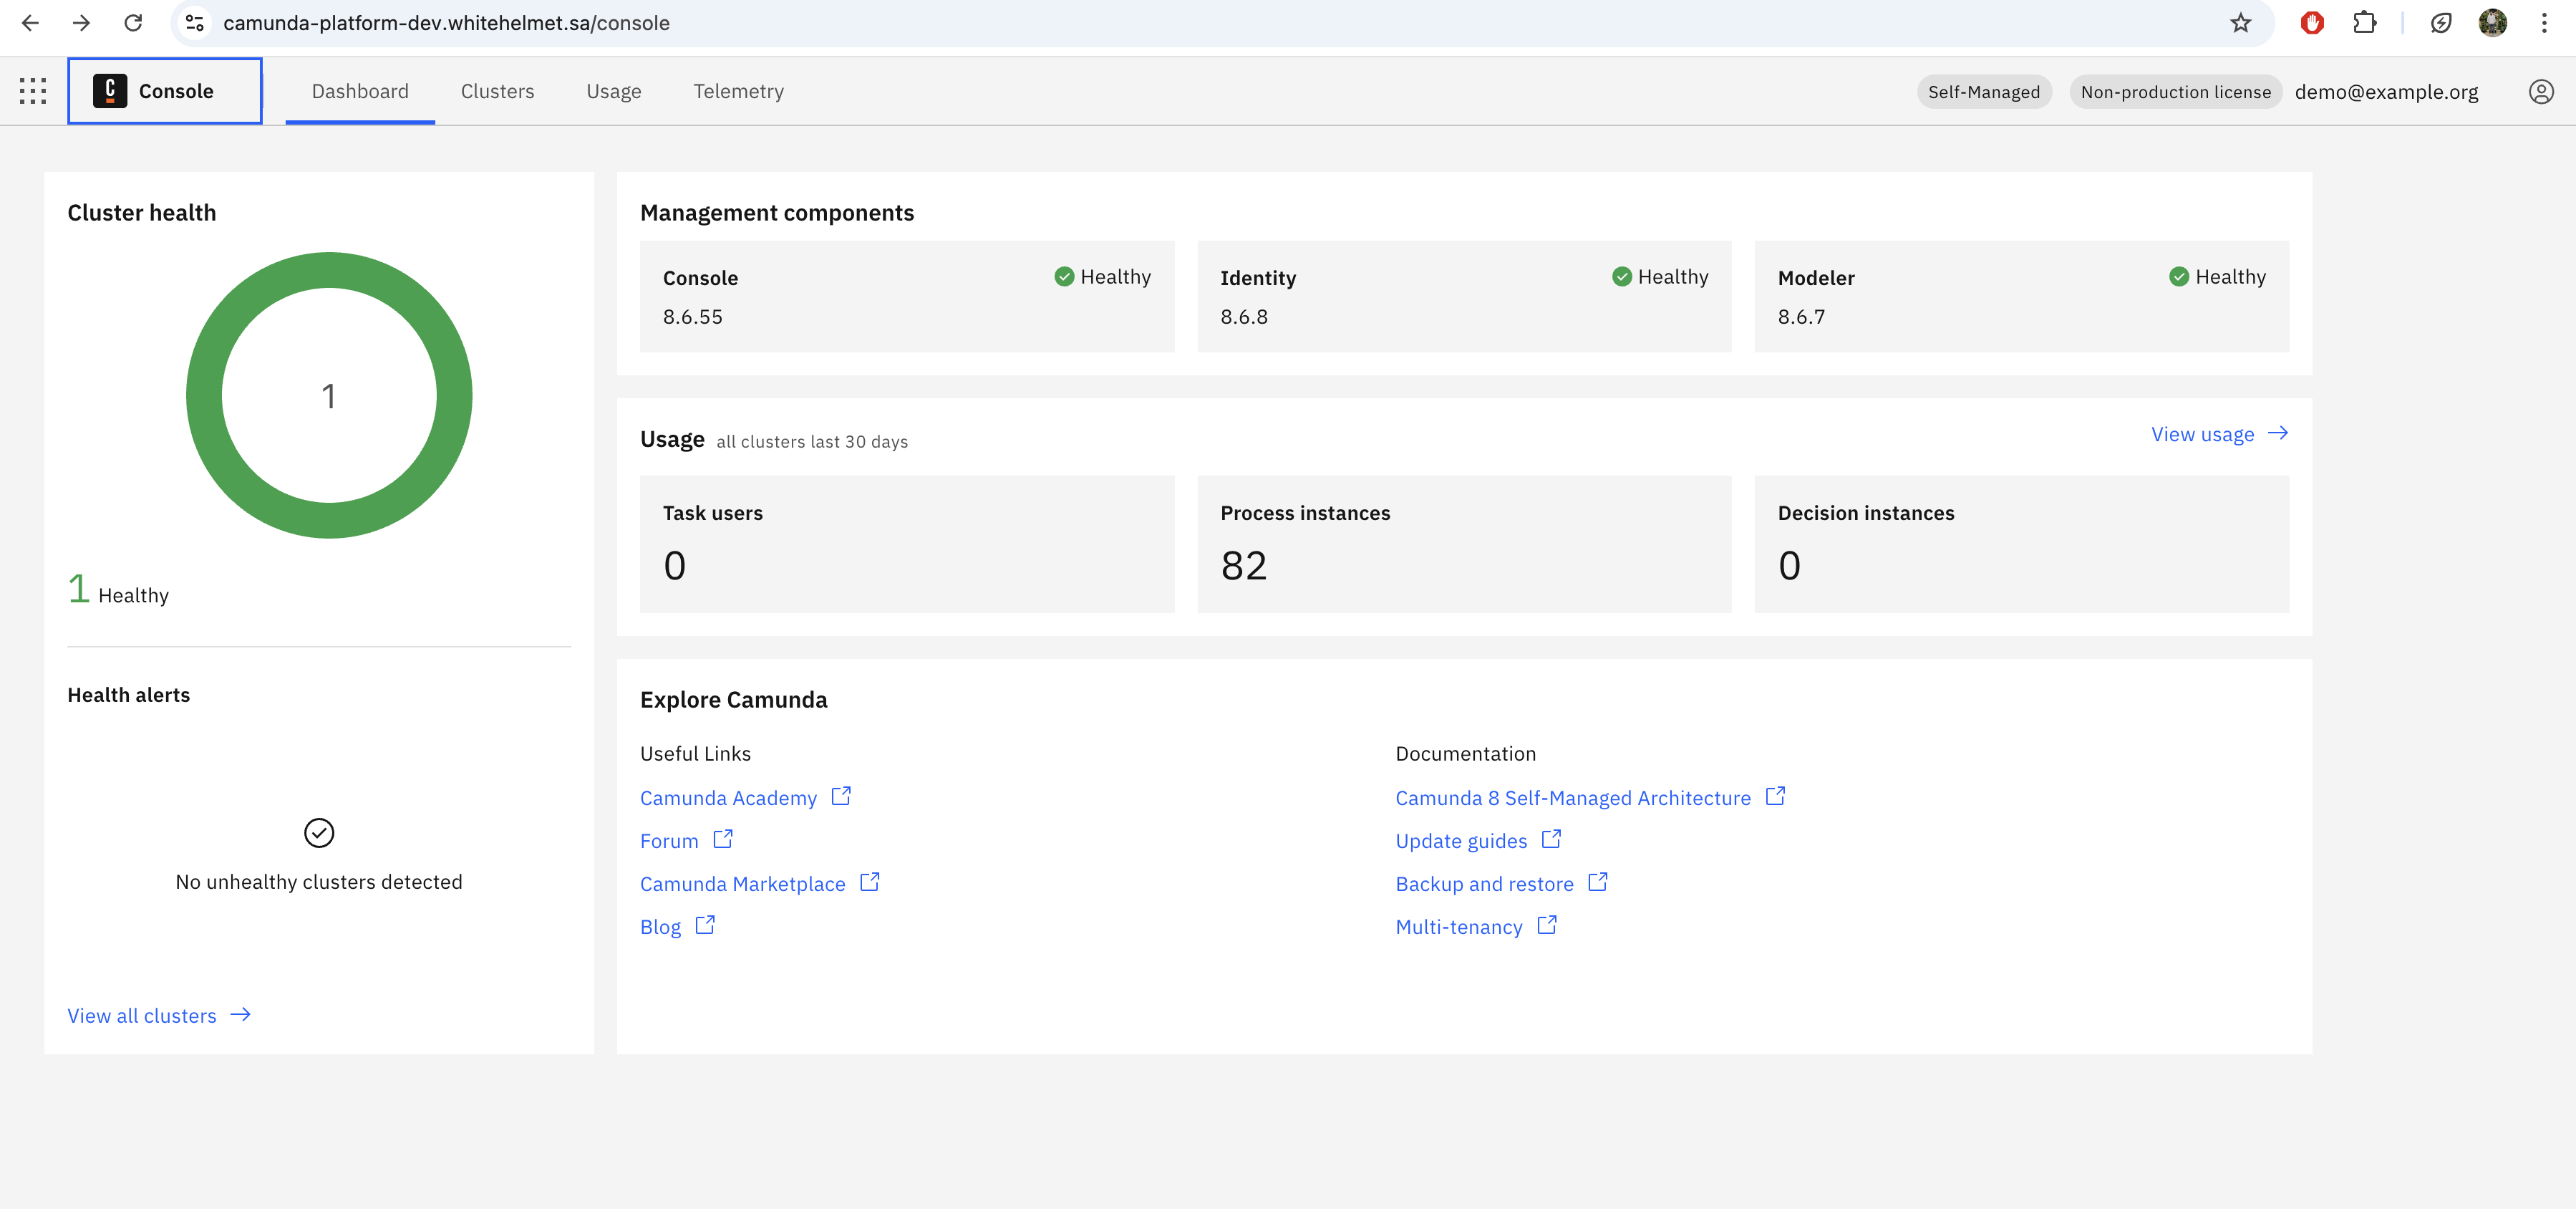The height and width of the screenshot is (1209, 2576).
Task: Click 'No unhealthy clusters detected' text
Action: tap(319, 882)
